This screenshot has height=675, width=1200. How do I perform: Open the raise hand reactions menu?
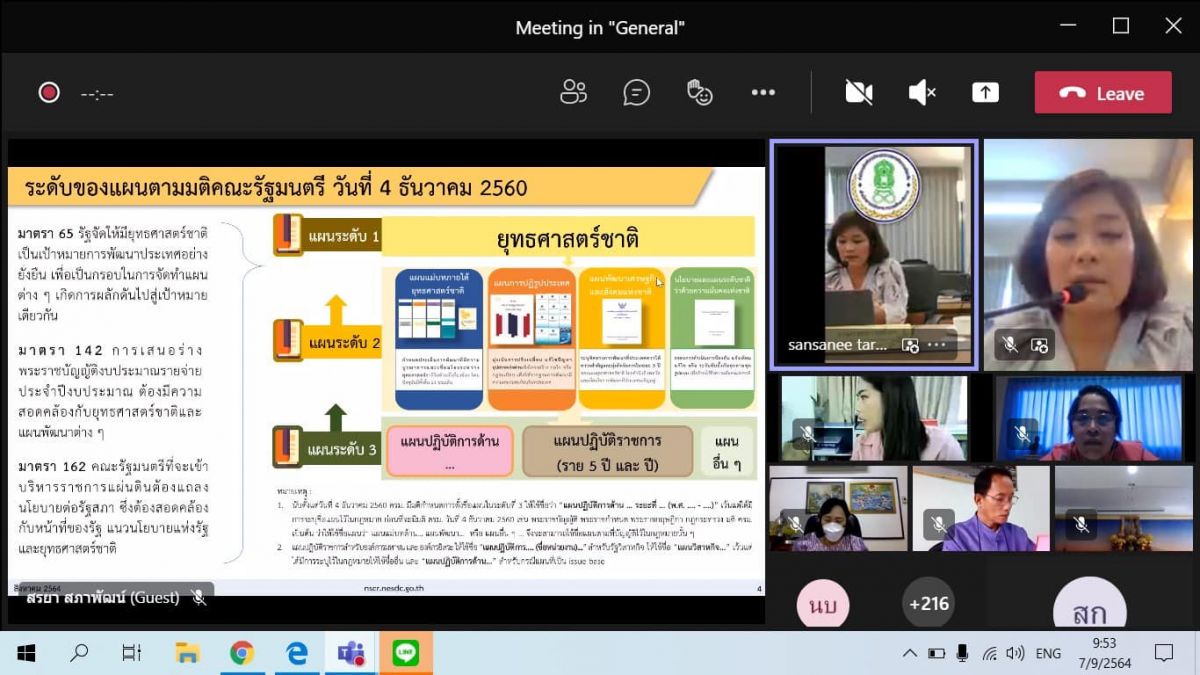pos(699,93)
